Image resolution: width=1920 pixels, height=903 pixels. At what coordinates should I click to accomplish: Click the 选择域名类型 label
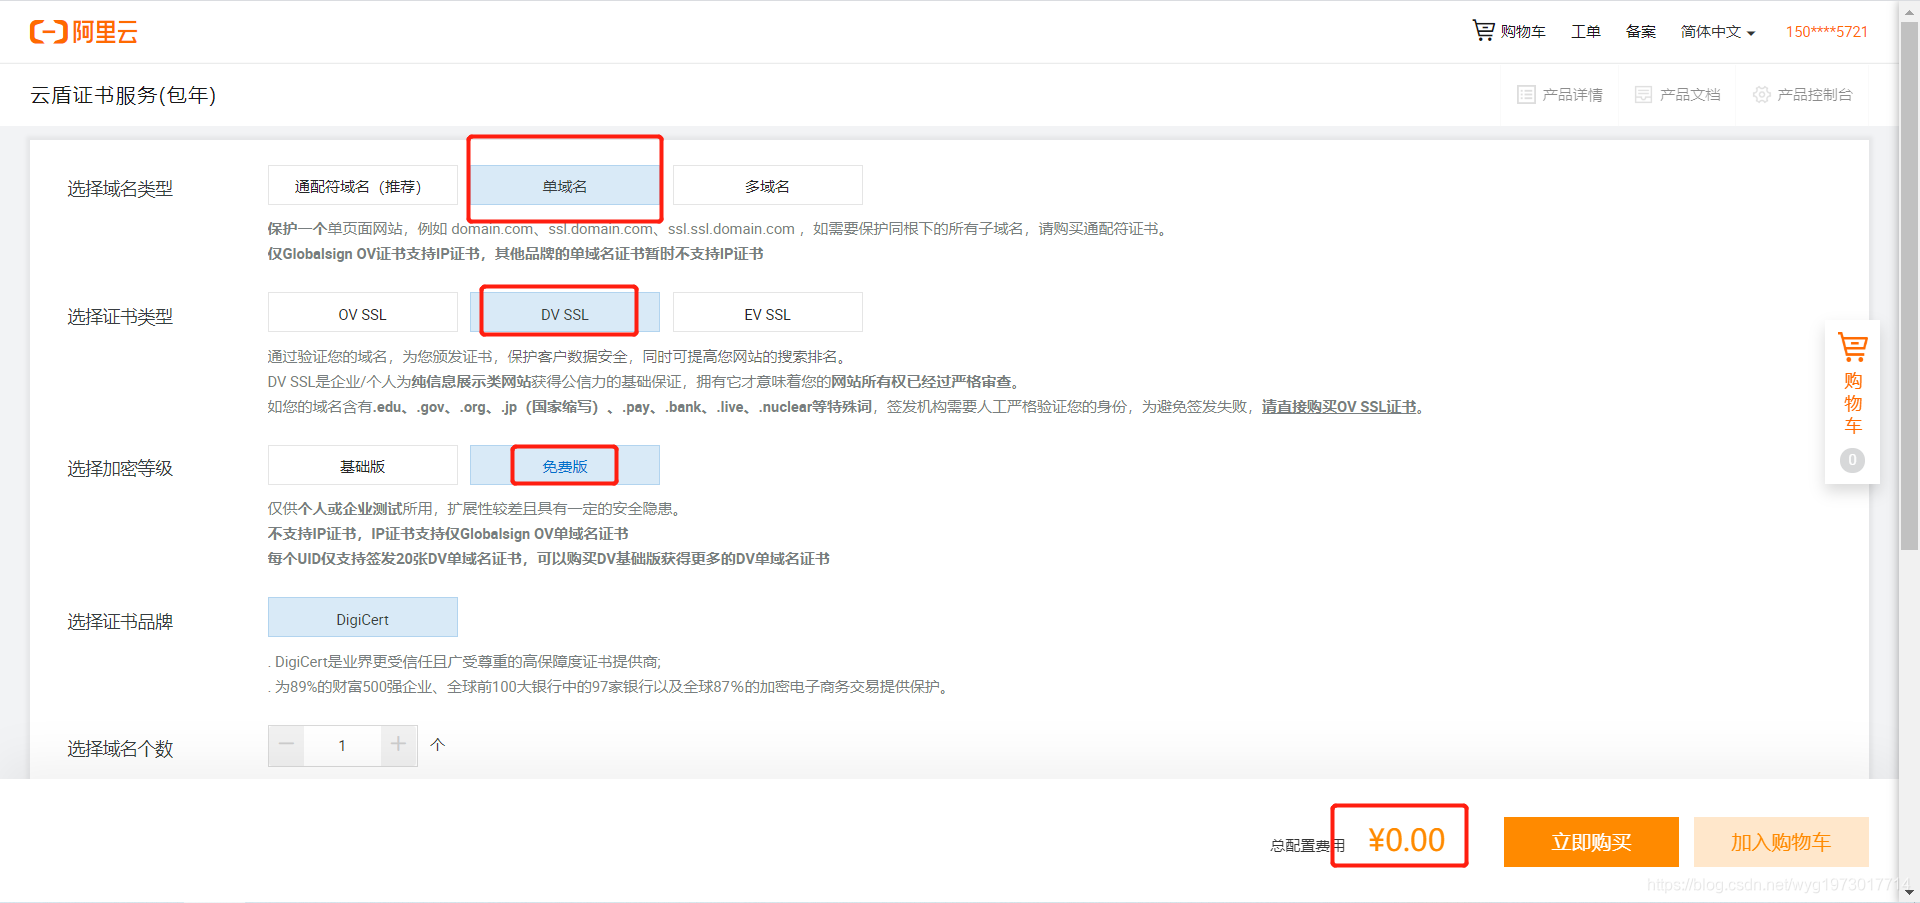point(120,189)
